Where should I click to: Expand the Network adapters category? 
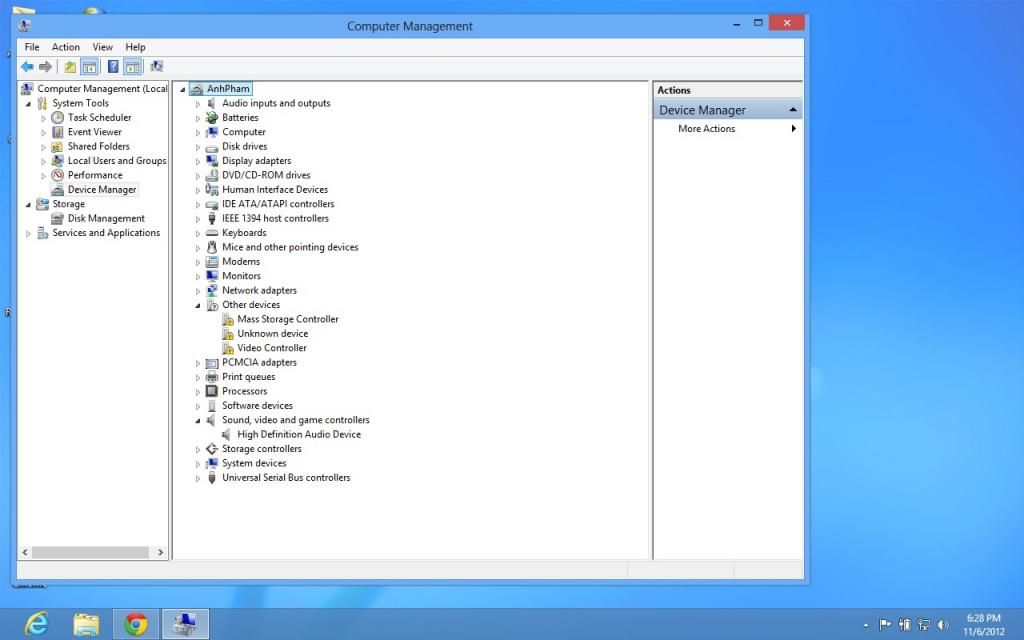coord(198,291)
